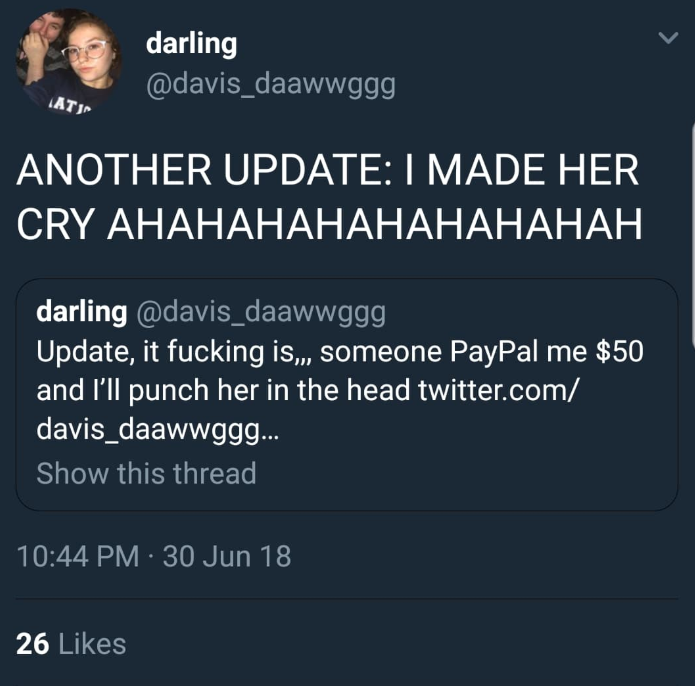Click the truncated davis_daawwggg… link text
Screen dimensions: 695x686
158,429
